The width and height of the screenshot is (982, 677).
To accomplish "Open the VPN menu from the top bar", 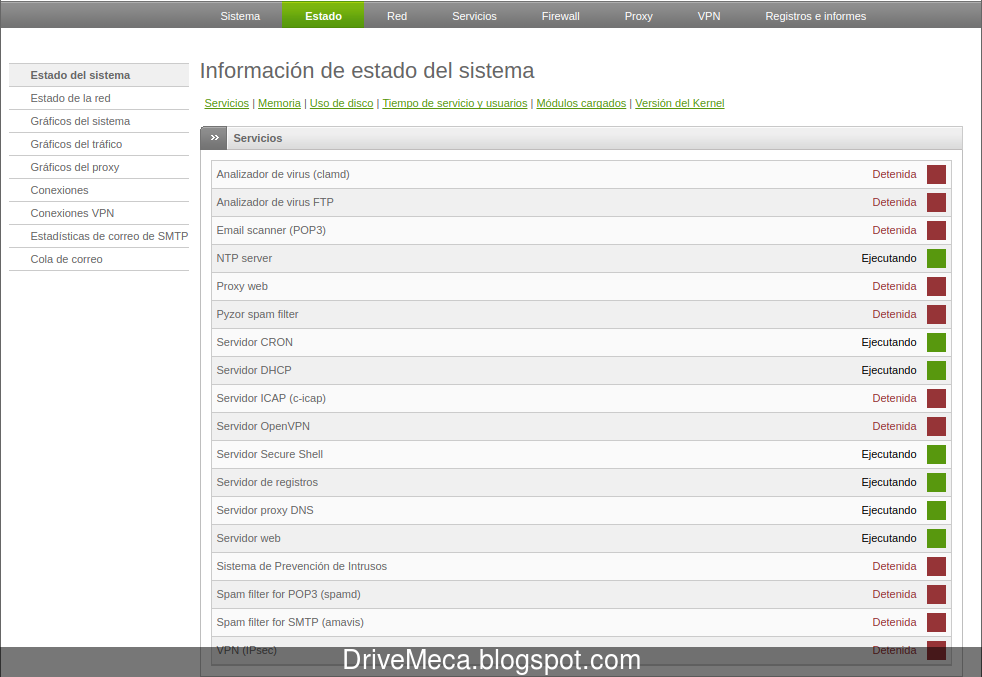I will 709,15.
